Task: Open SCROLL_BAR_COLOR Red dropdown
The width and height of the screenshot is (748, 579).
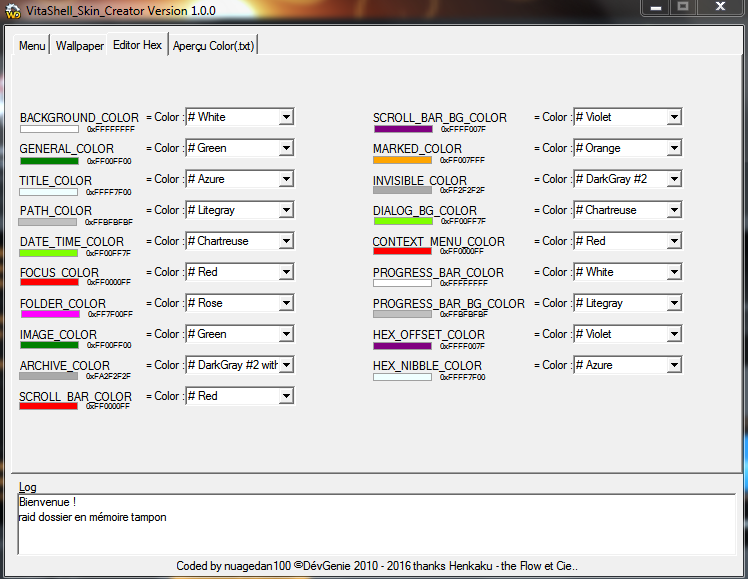Action: pyautogui.click(x=286, y=396)
